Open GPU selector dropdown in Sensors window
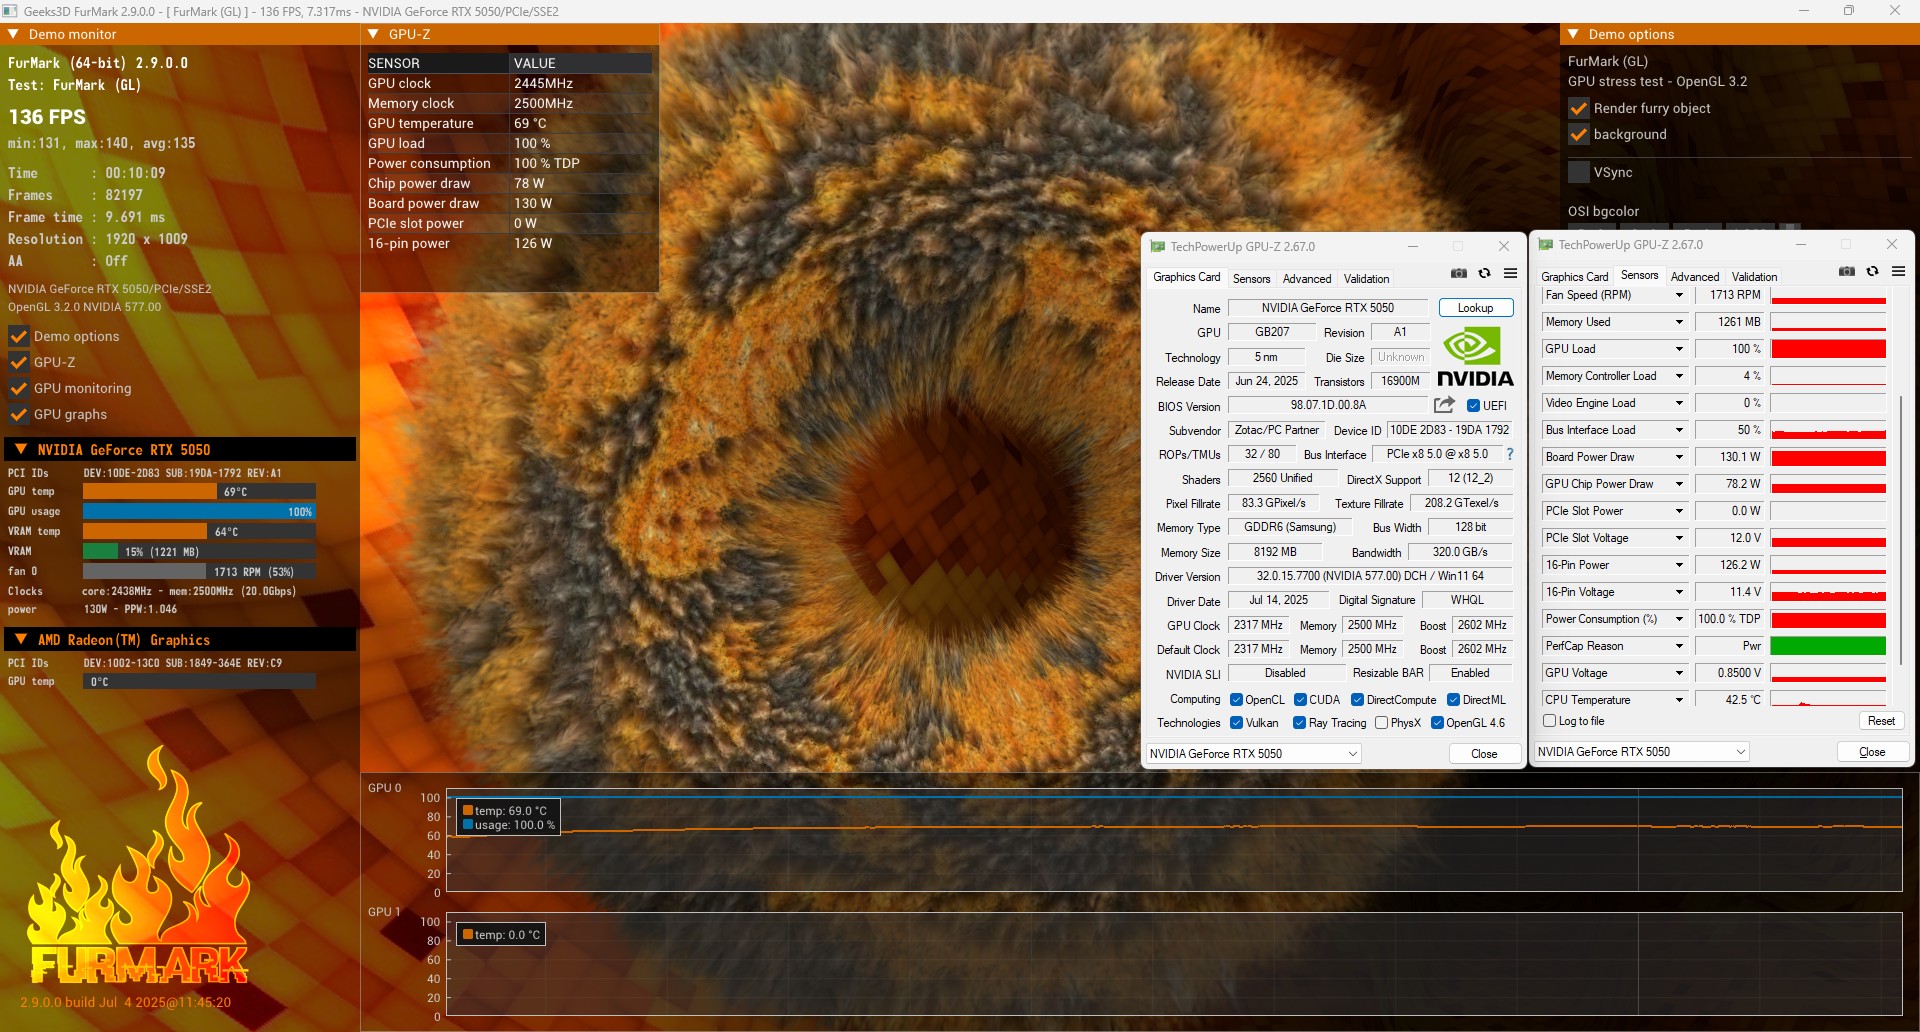Viewport: 1920px width, 1032px height. [1641, 751]
